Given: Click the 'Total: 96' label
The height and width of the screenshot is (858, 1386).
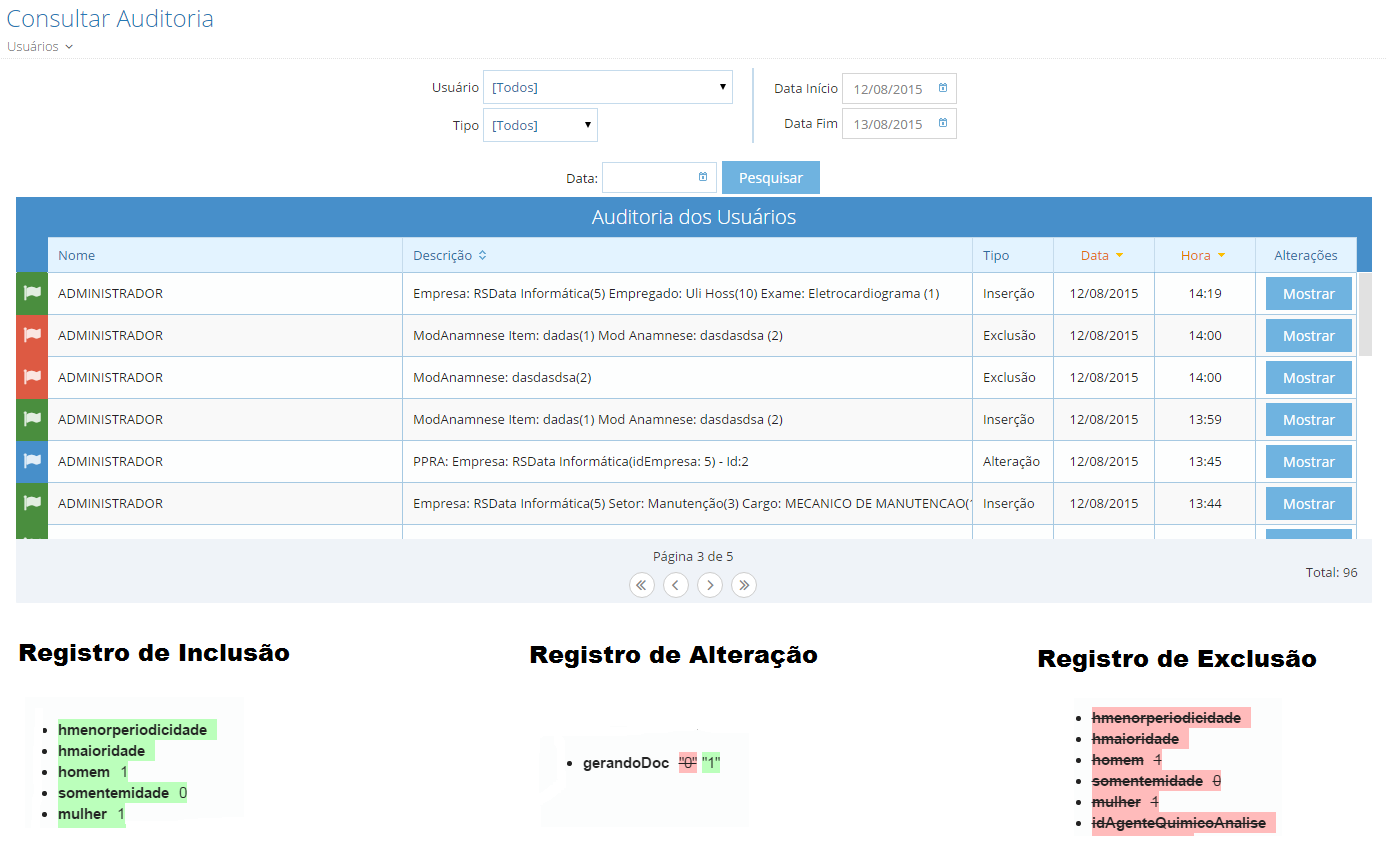Looking at the screenshot, I should point(1332,572).
